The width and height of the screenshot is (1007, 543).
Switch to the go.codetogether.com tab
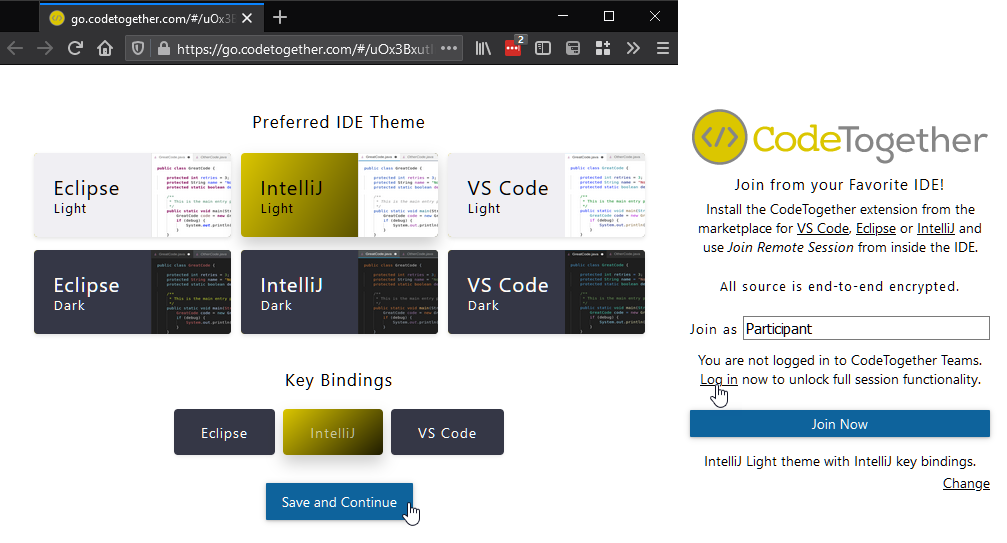[150, 18]
